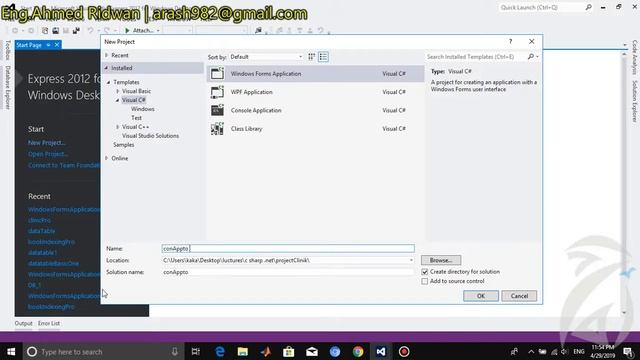The image size is (640, 360).
Task: Uncheck Create directory for solution
Action: 424,272
